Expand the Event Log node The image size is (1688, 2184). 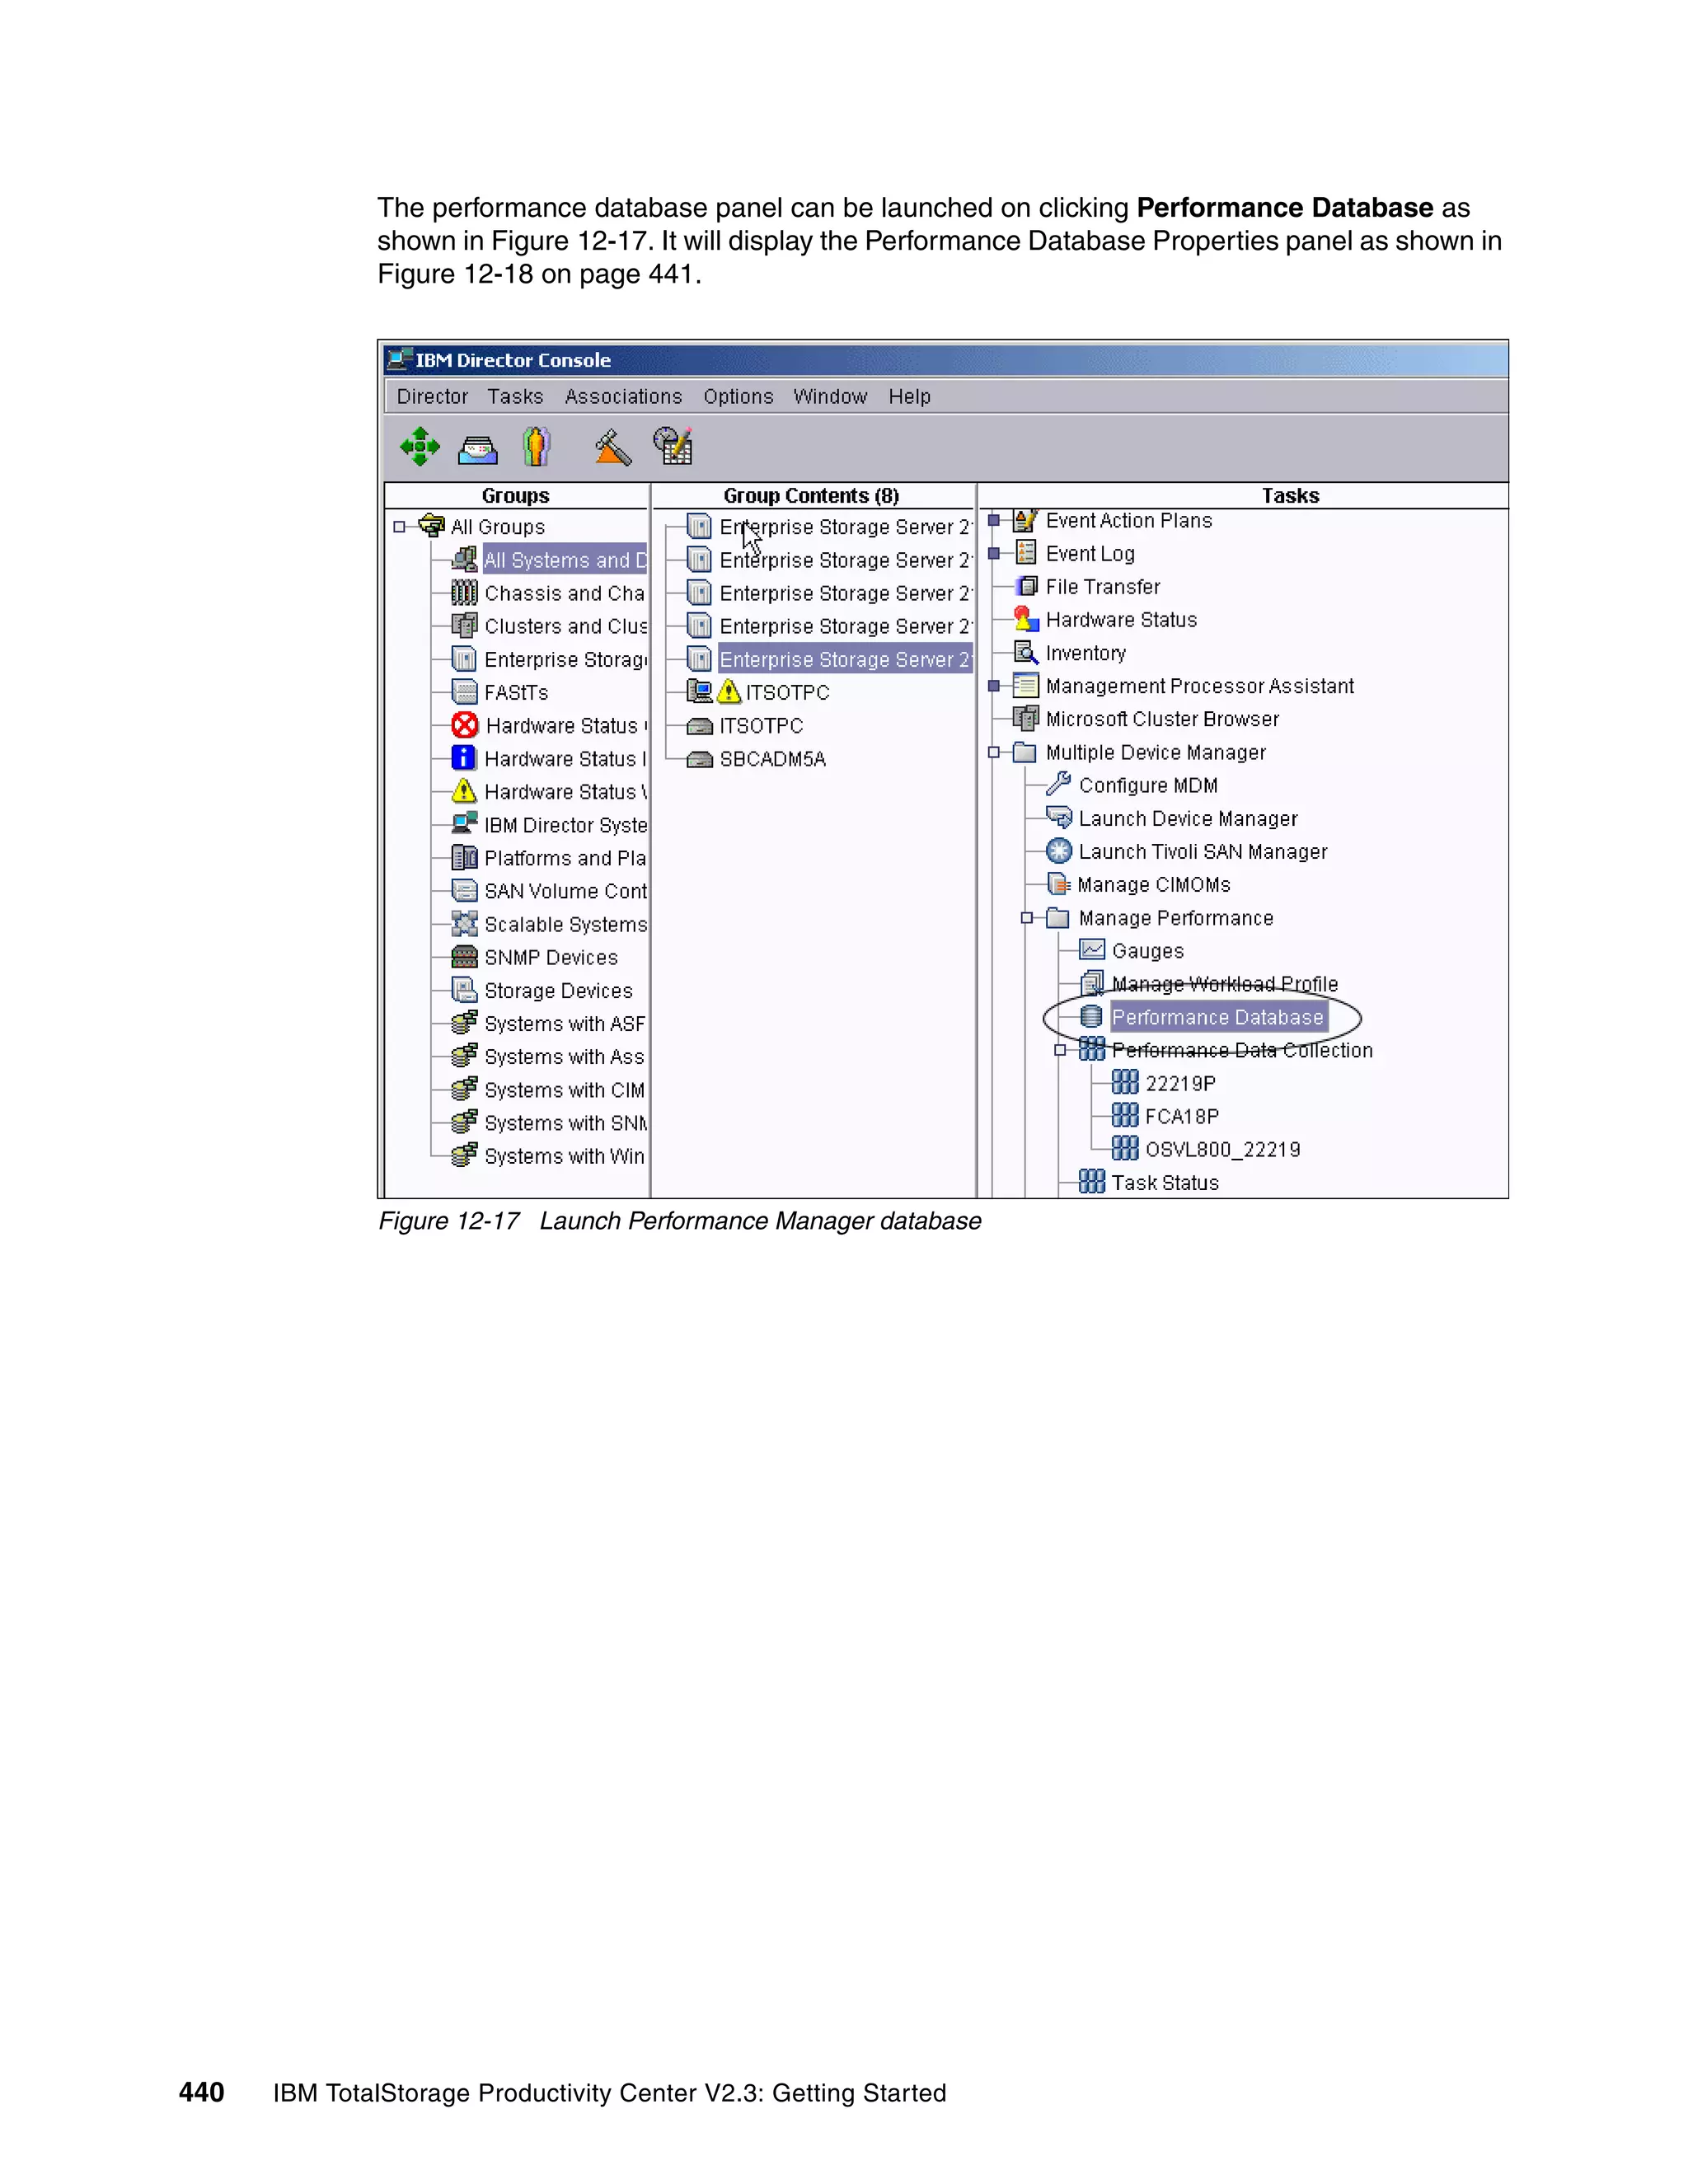pyautogui.click(x=994, y=553)
